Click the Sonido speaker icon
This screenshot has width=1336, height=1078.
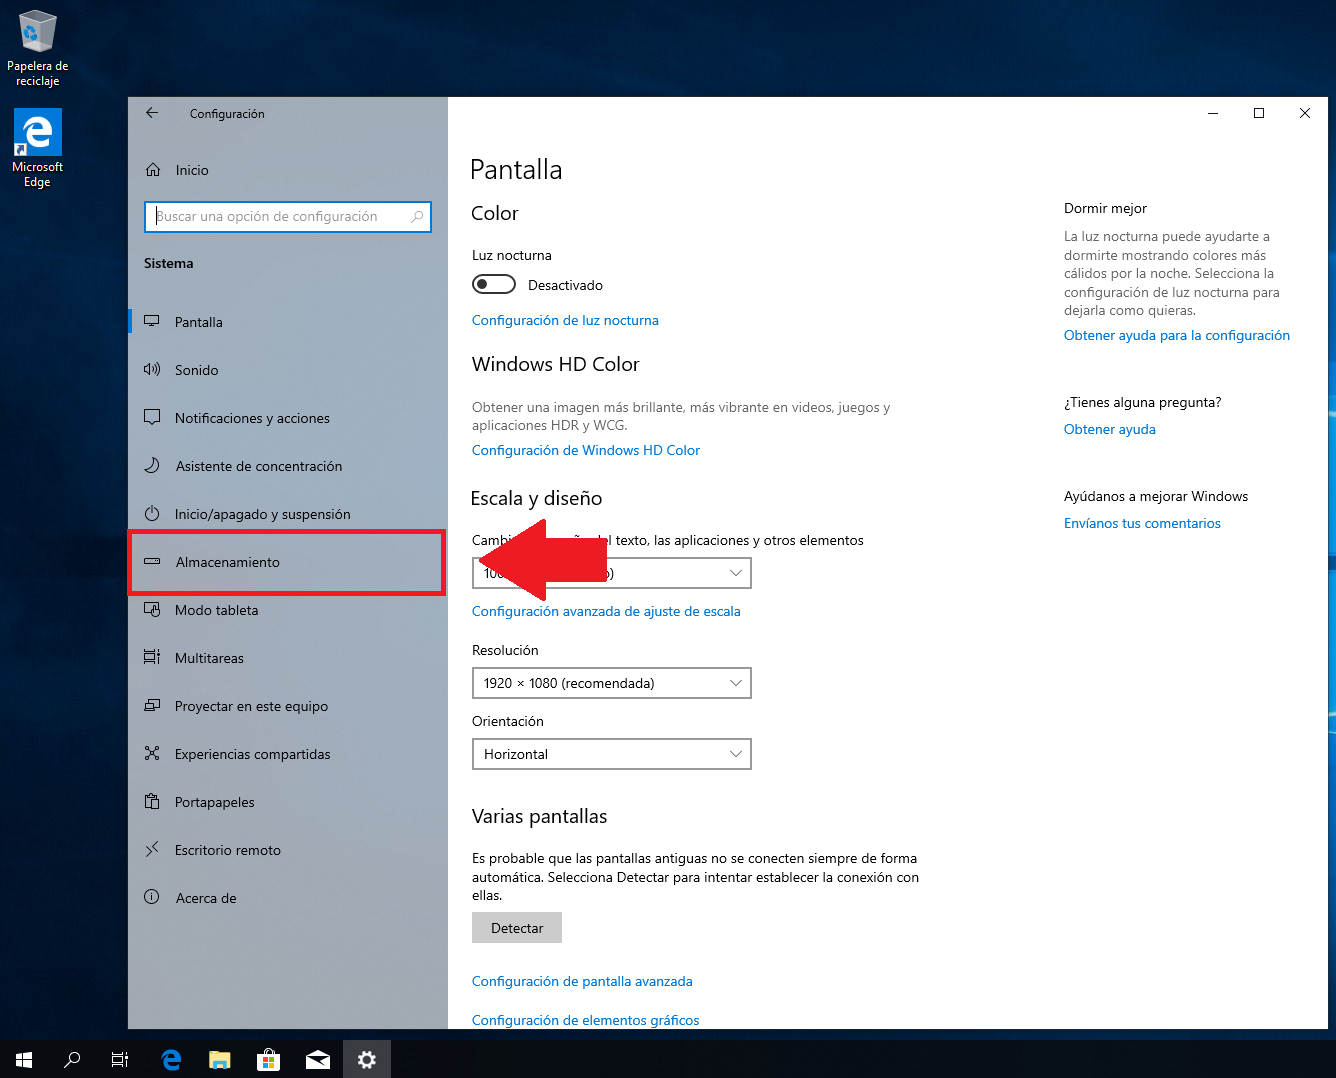point(152,370)
